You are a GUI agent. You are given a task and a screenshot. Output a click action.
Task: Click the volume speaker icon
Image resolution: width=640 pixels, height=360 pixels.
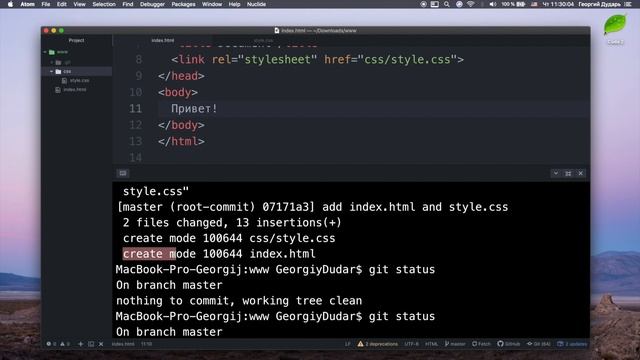[493, 4]
